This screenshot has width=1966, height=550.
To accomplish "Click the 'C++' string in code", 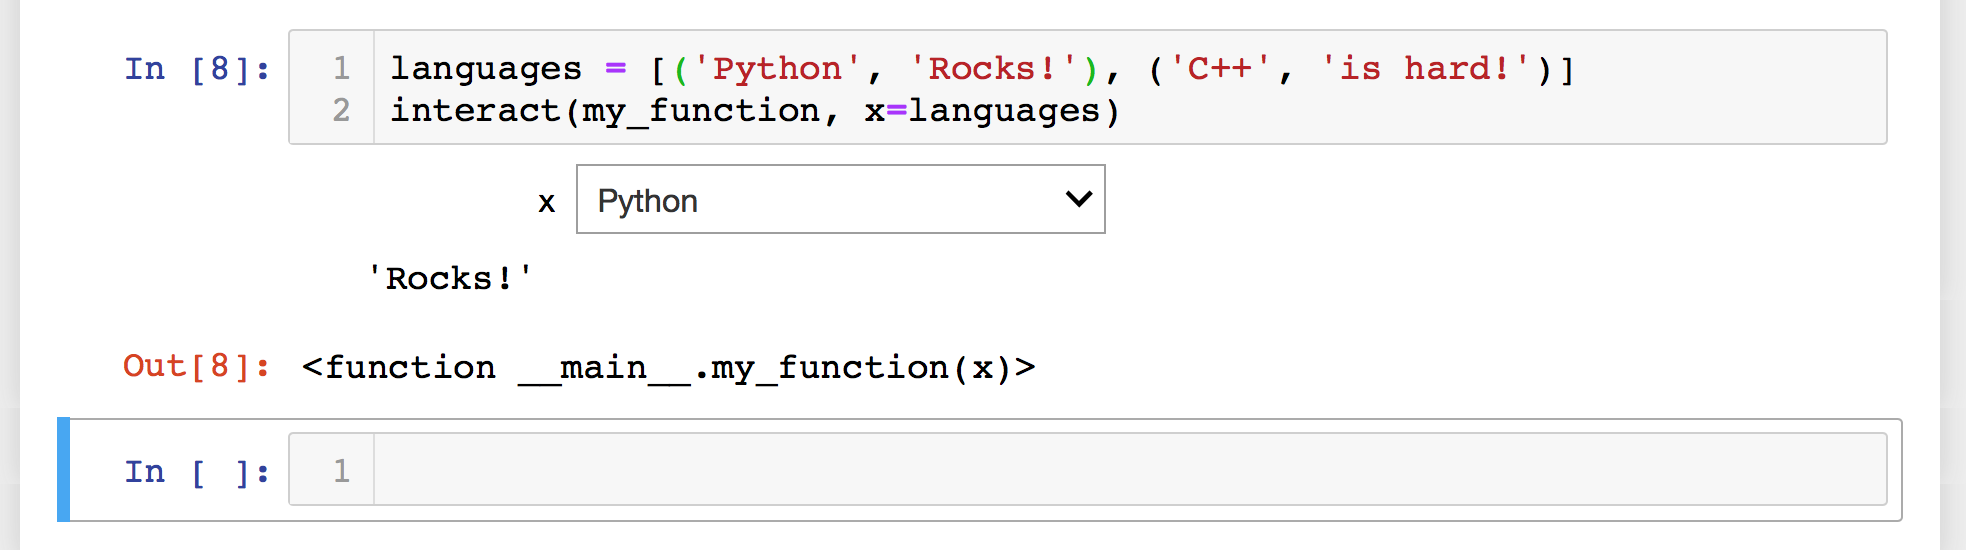I will pos(1220,68).
